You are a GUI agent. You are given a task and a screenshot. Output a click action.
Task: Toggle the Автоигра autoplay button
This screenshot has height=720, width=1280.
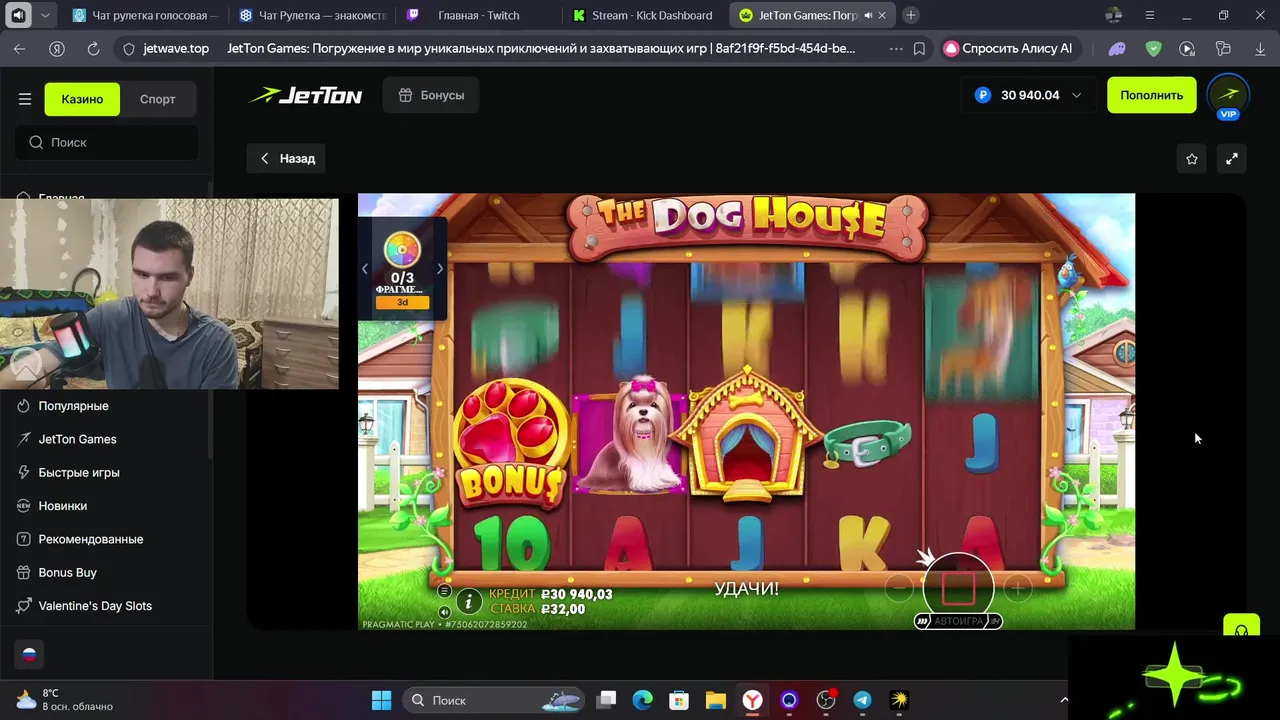(x=958, y=621)
